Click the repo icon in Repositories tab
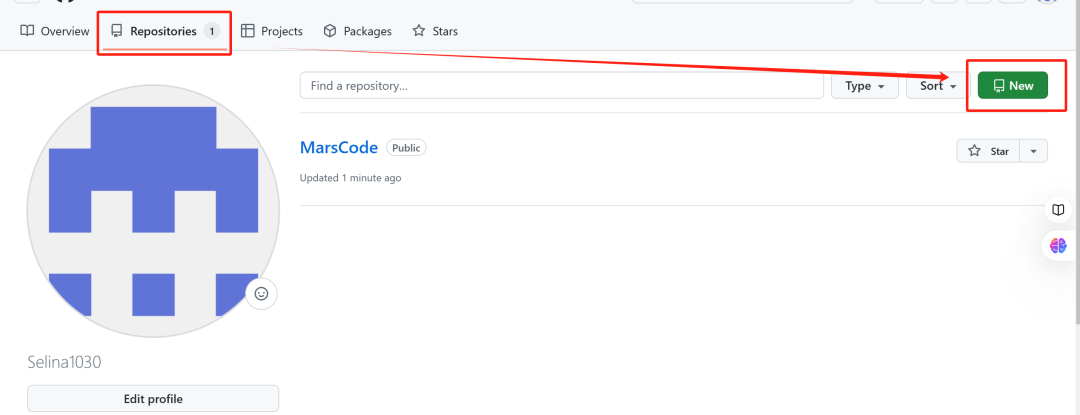 click(117, 31)
